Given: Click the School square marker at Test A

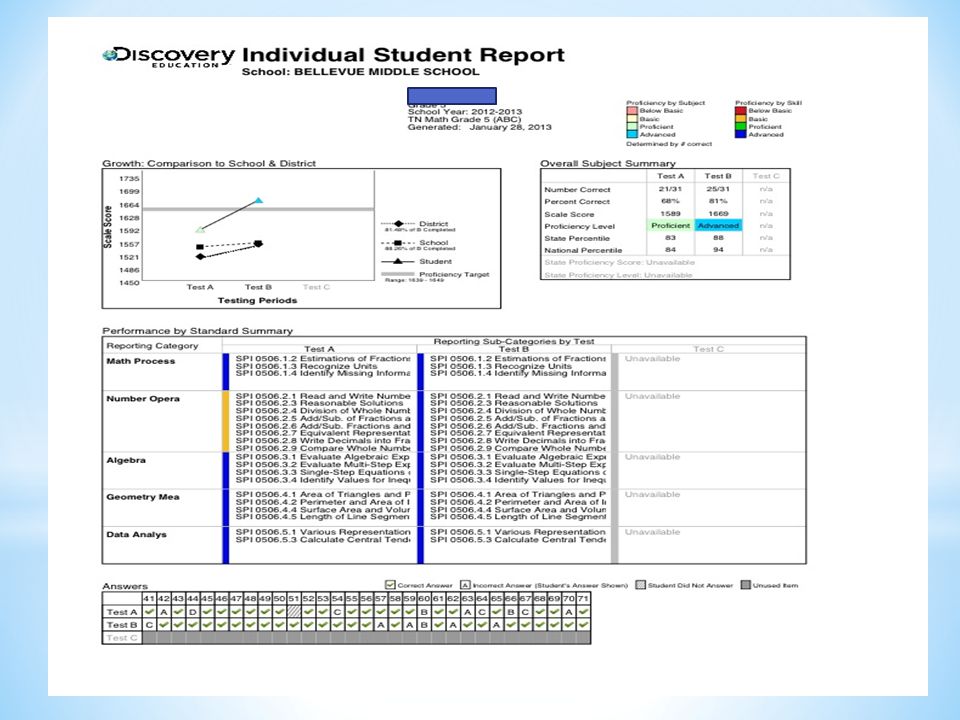Looking at the screenshot, I should pyautogui.click(x=200, y=247).
